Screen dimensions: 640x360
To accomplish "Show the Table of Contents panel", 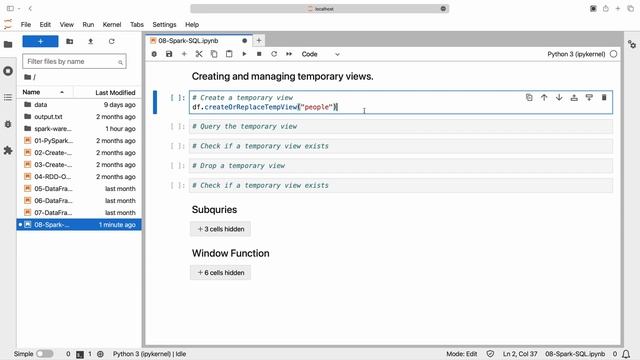I will pos(8,97).
